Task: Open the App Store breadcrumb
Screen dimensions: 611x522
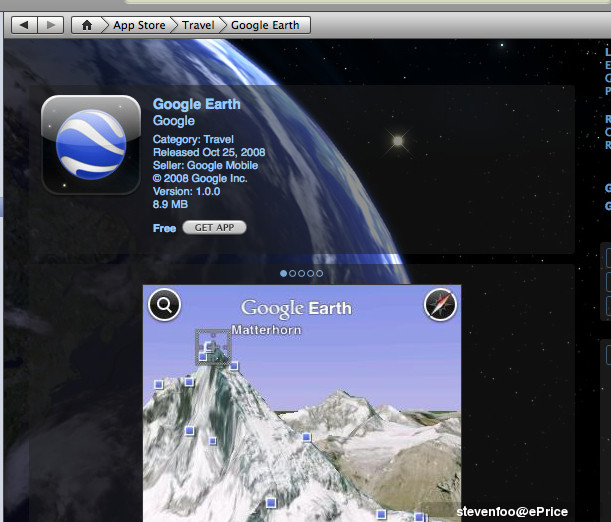Action: click(x=139, y=25)
